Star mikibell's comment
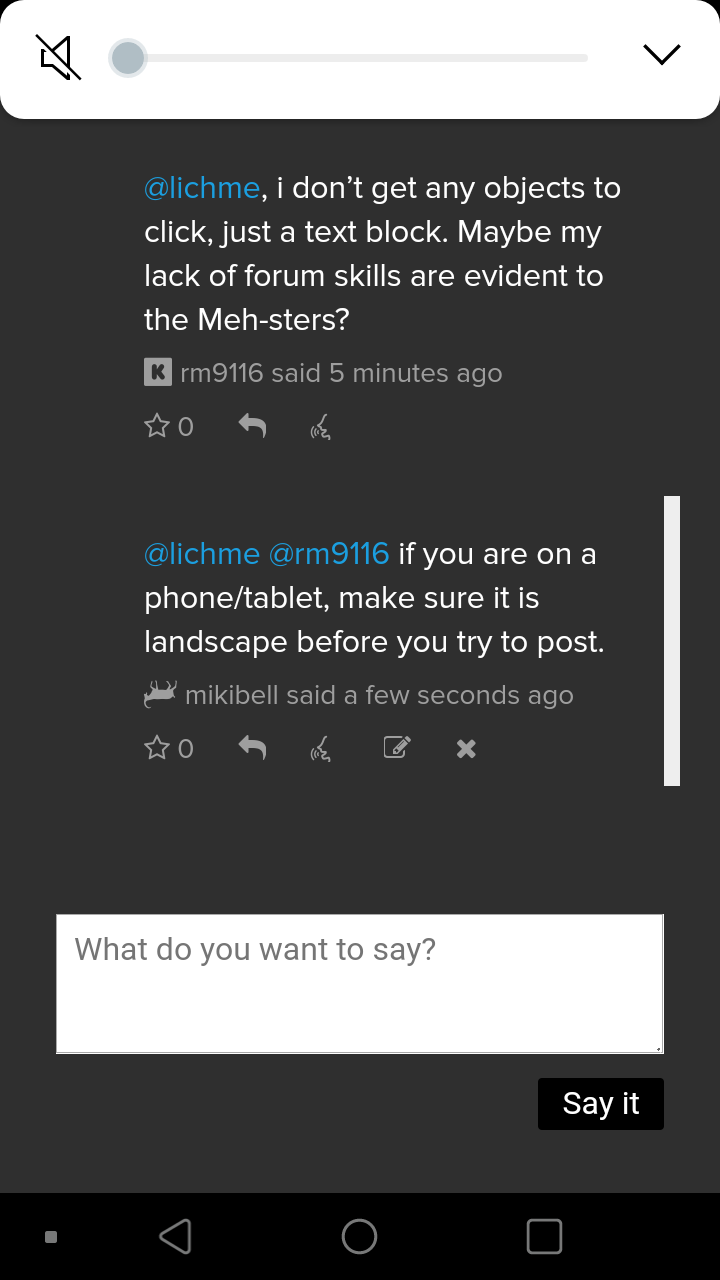This screenshot has width=720, height=1280. 158,749
